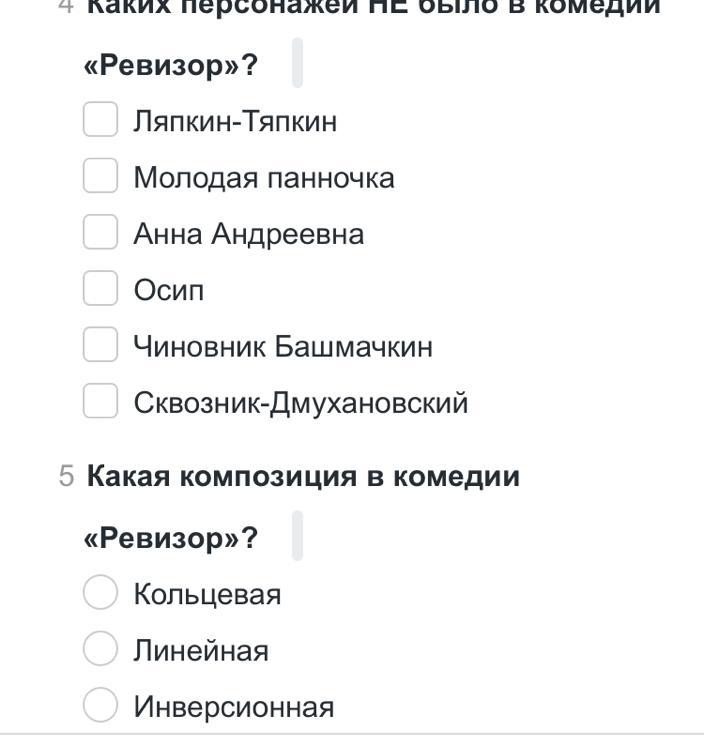Mark the Осип checkbox

(100, 288)
